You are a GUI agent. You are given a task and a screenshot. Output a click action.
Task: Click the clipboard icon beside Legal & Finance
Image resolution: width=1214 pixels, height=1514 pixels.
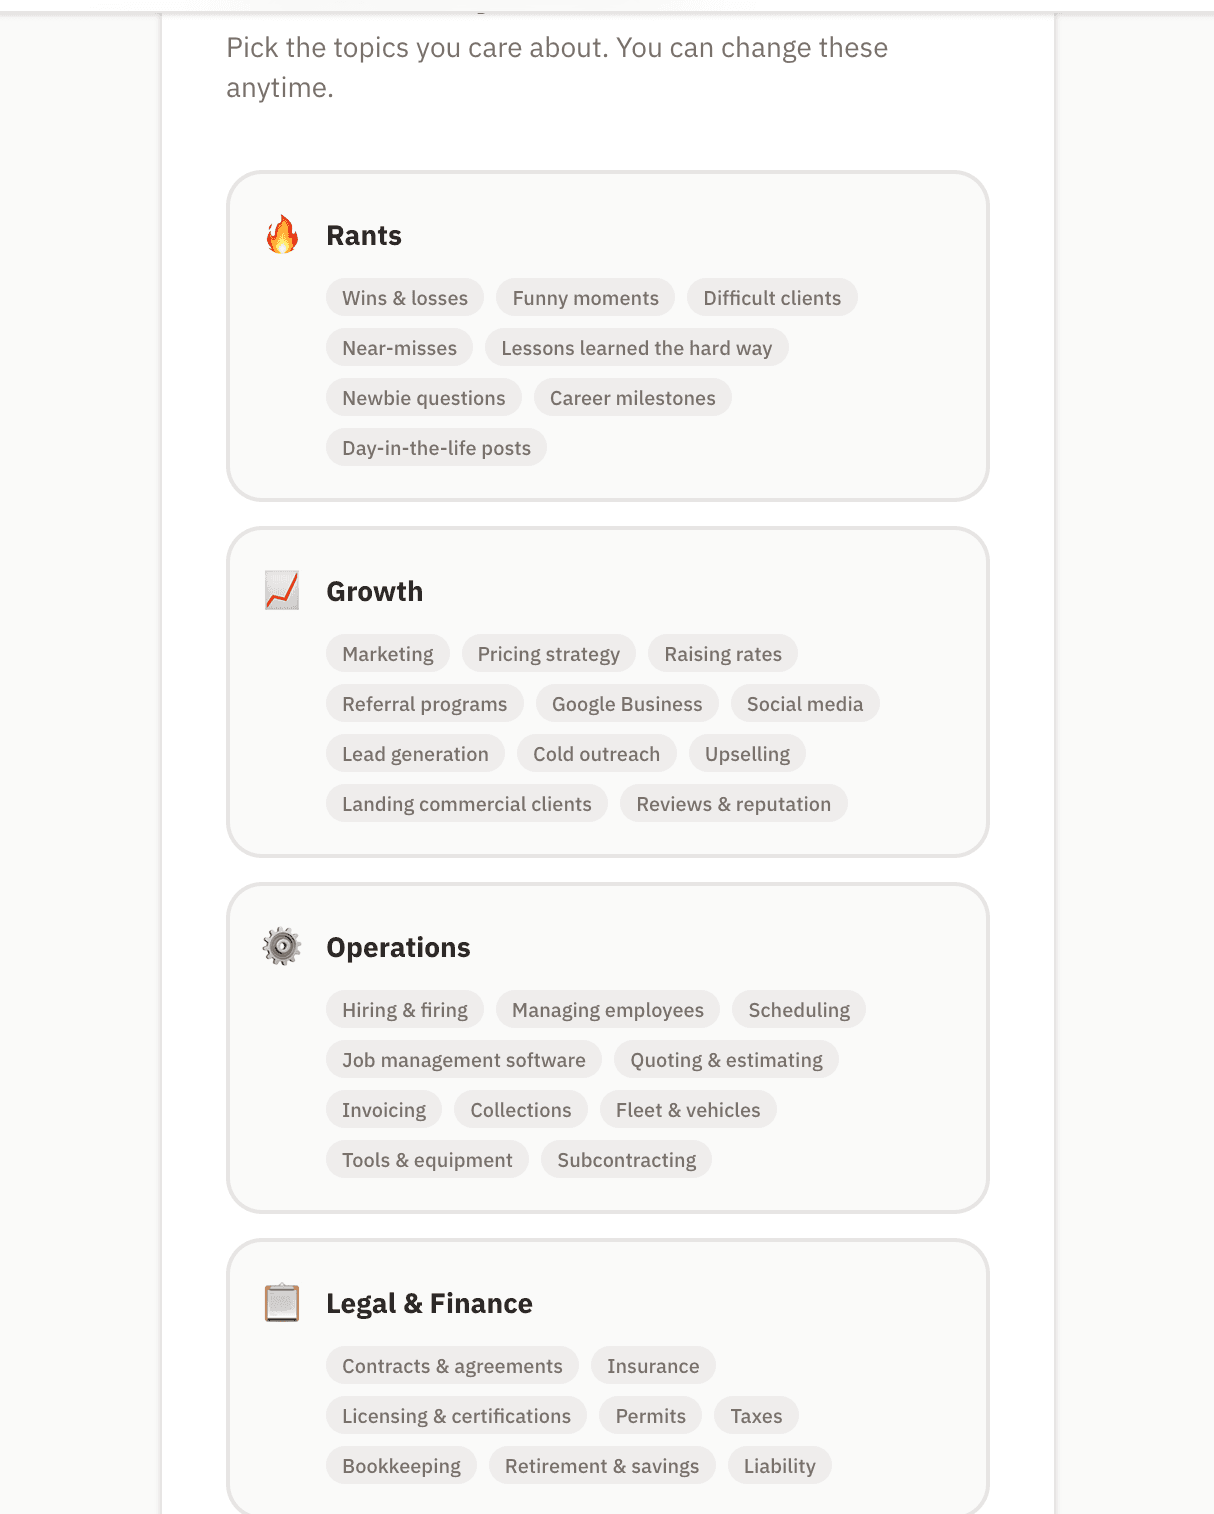tap(282, 1302)
